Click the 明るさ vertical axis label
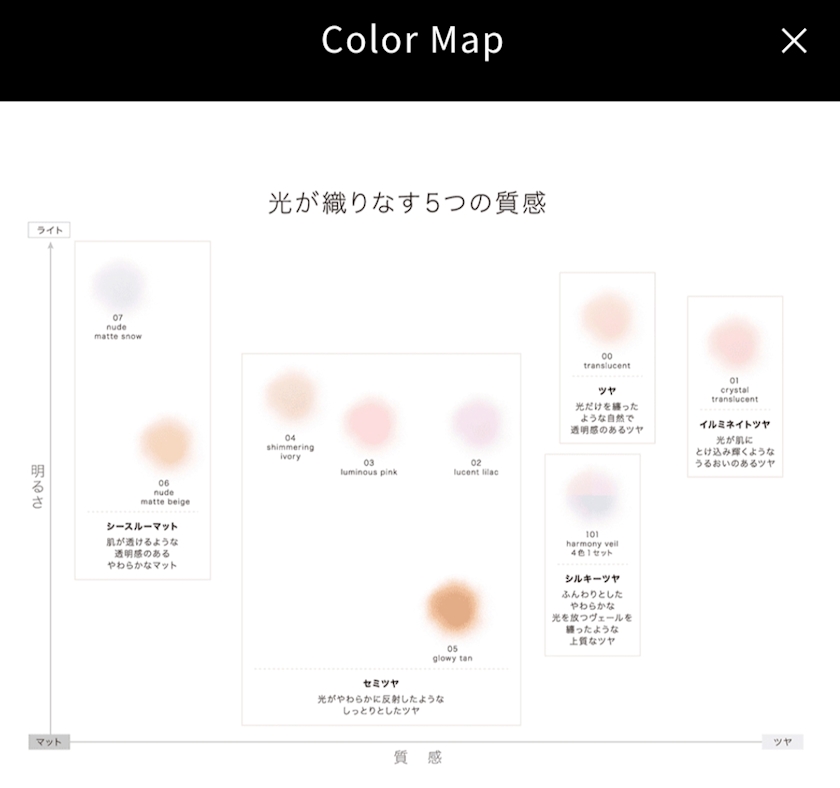Viewport: 840px width, 788px height. click(38, 486)
